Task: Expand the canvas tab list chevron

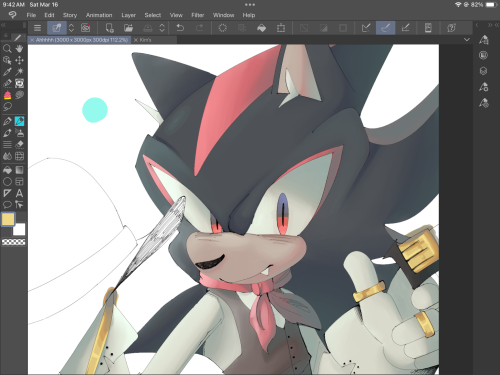Action: (467, 40)
